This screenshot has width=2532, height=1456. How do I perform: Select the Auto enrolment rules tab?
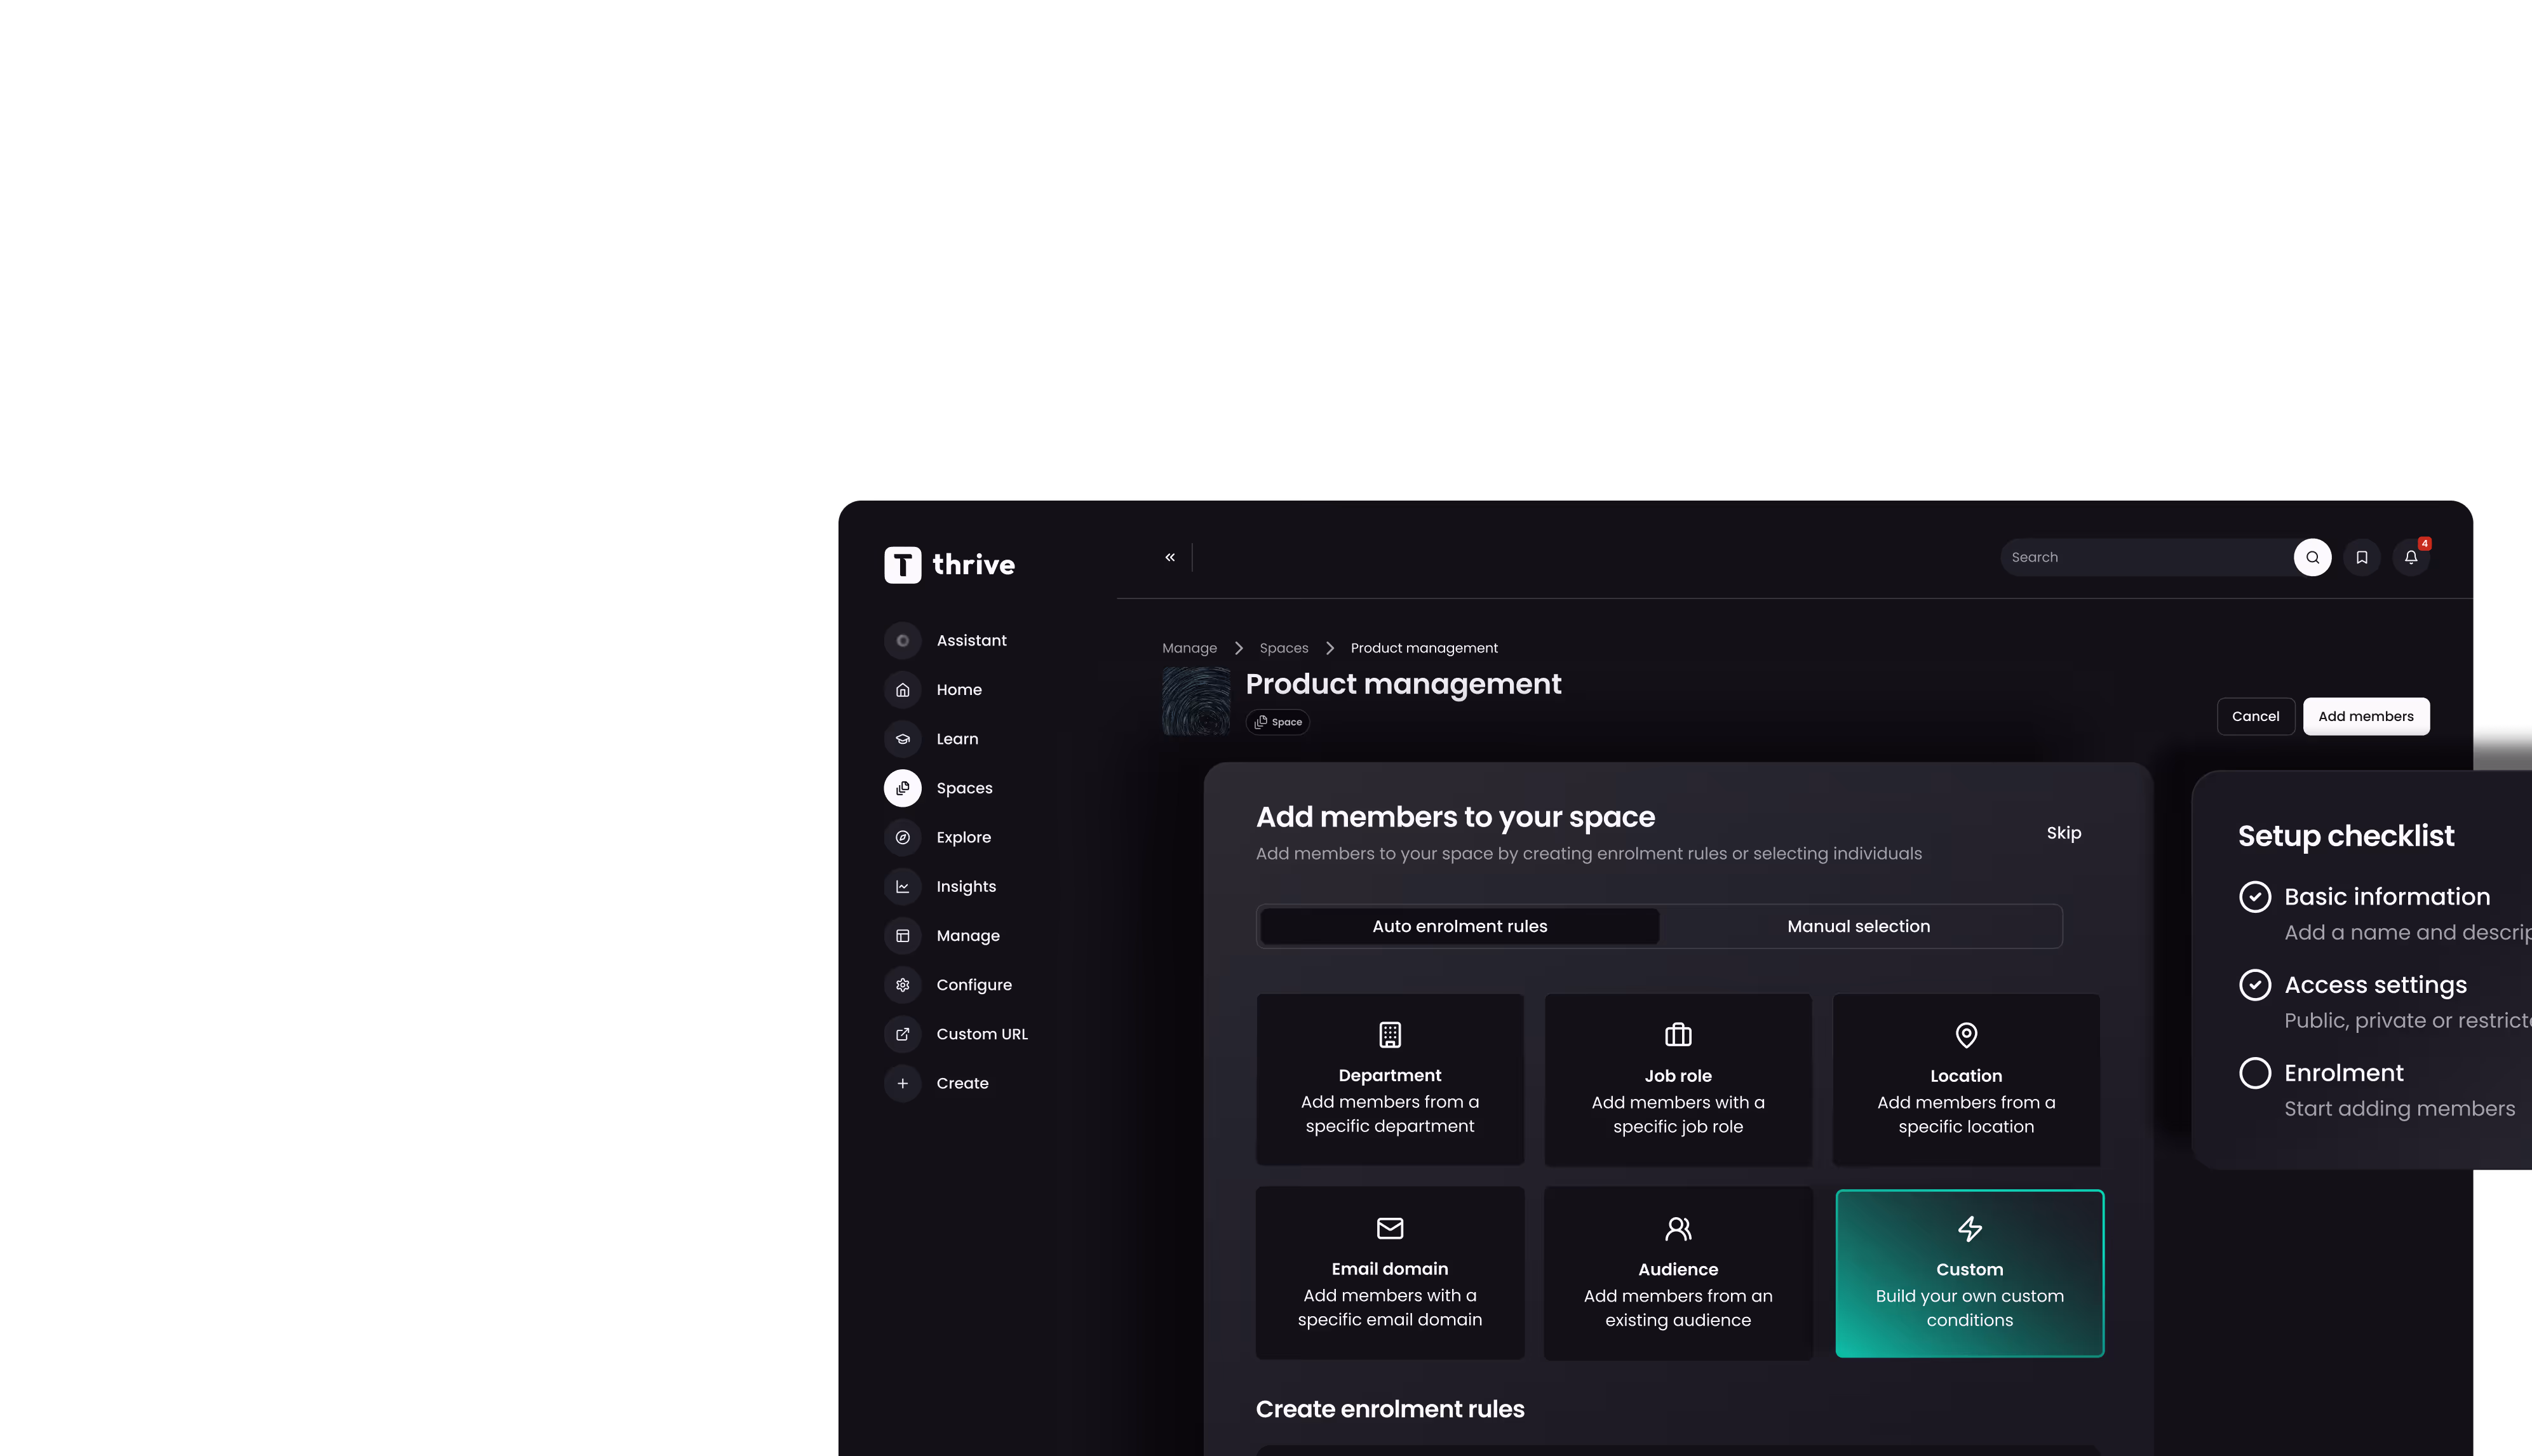pos(1459,926)
